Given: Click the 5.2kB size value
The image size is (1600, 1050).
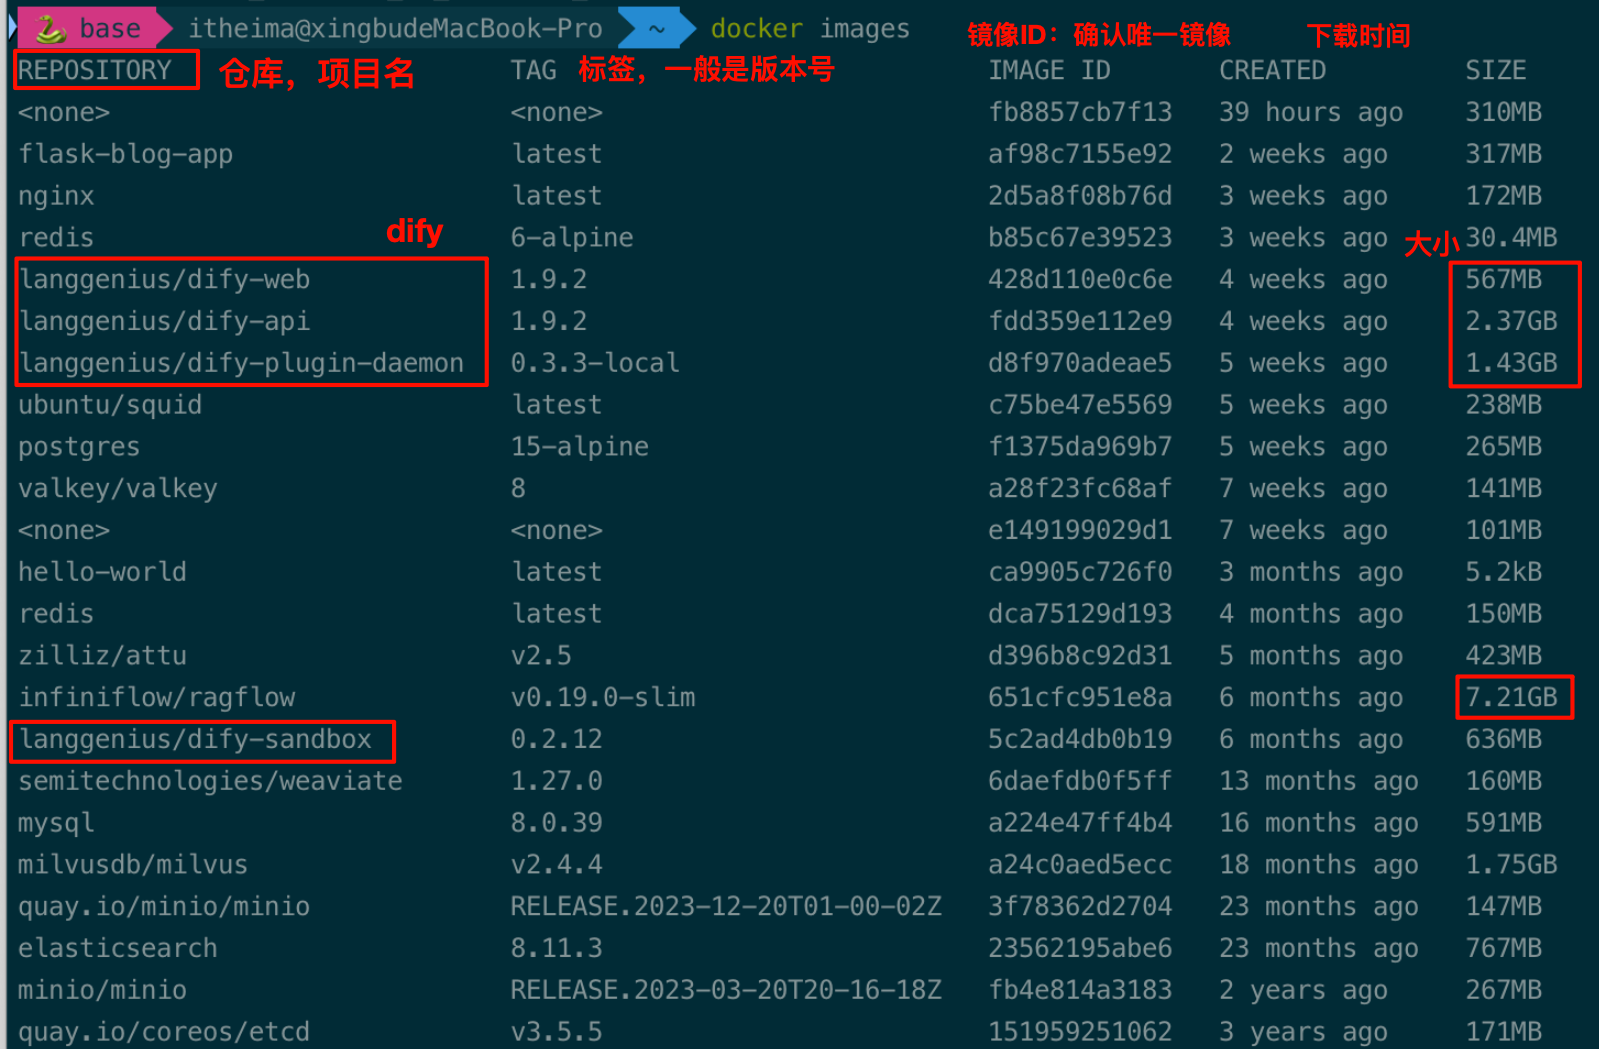Looking at the screenshot, I should point(1504,572).
